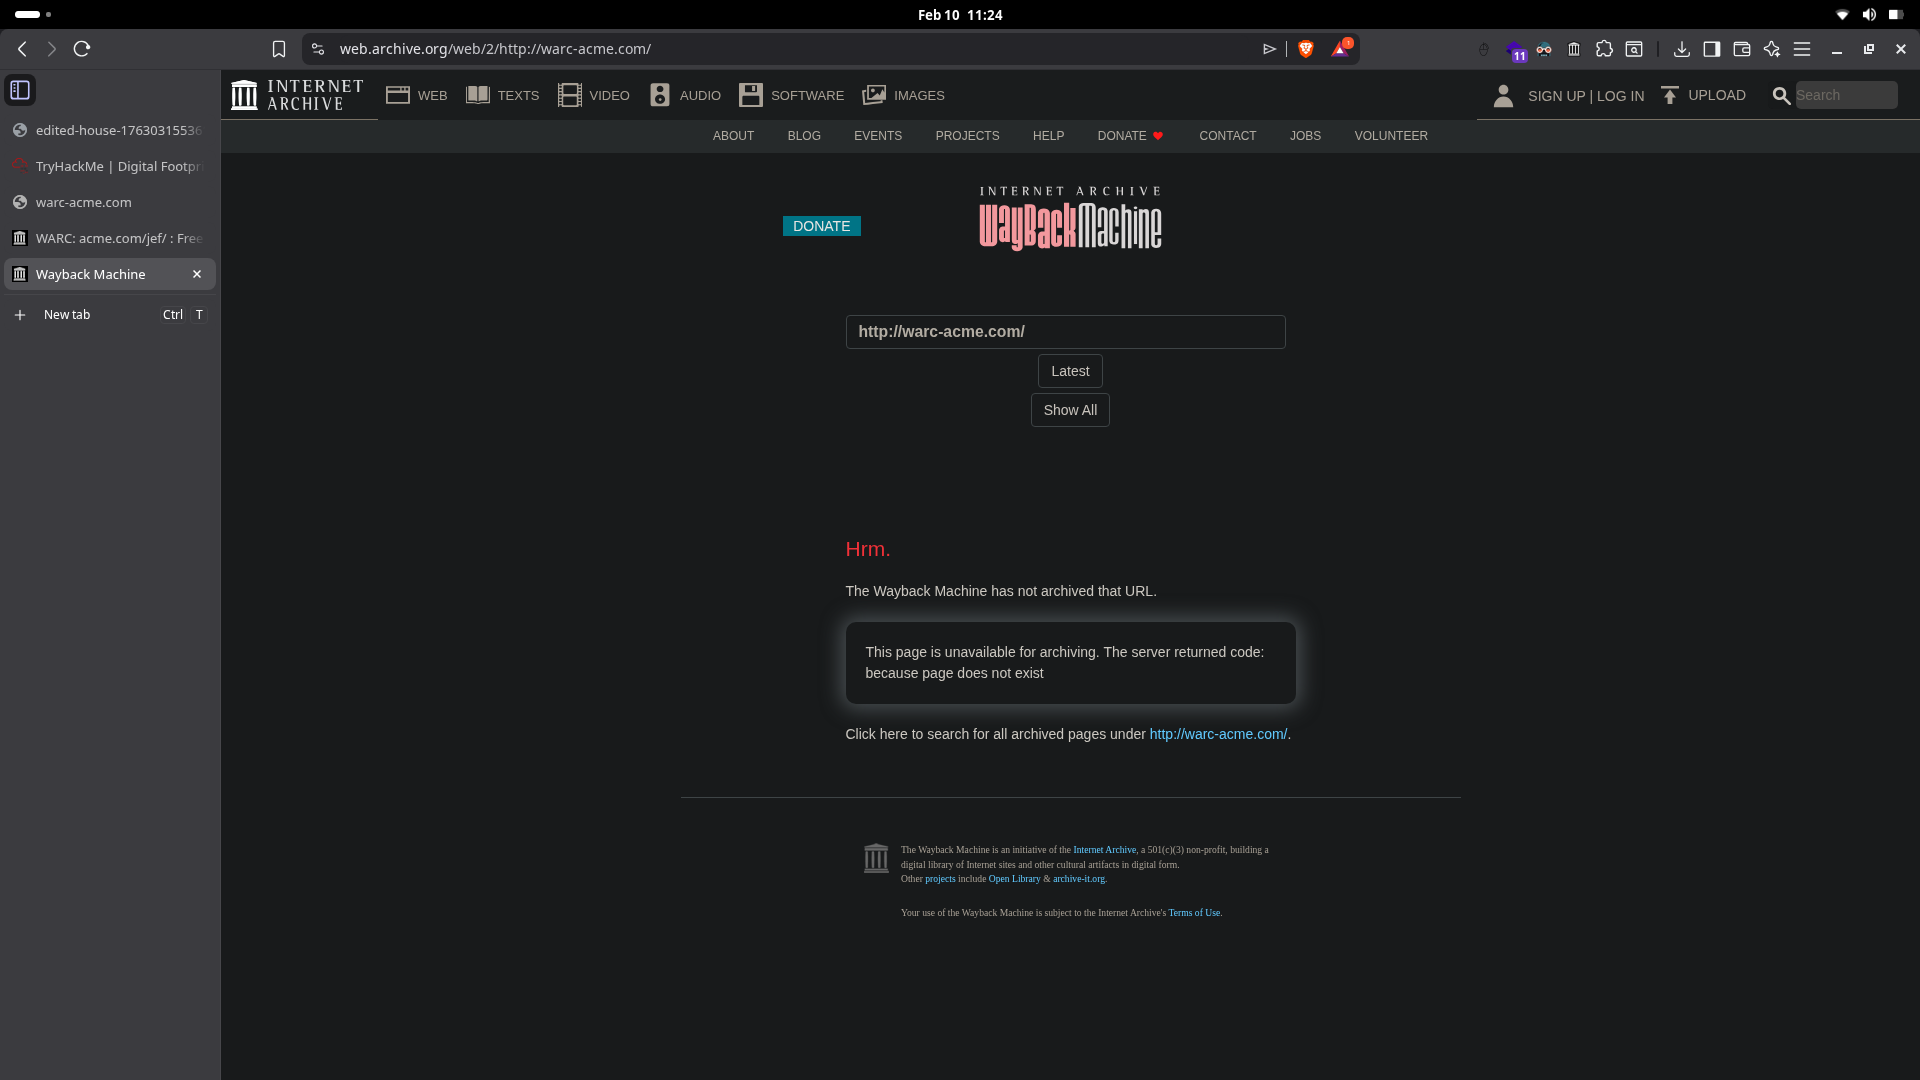Open Brave Rewards triangle icon

[x=1340, y=49]
